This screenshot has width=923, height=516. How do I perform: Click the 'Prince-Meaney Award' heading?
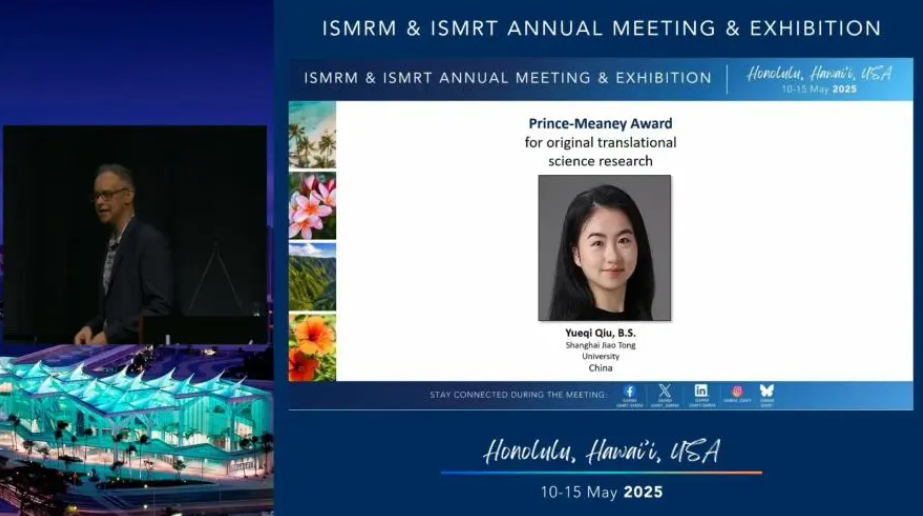click(600, 124)
